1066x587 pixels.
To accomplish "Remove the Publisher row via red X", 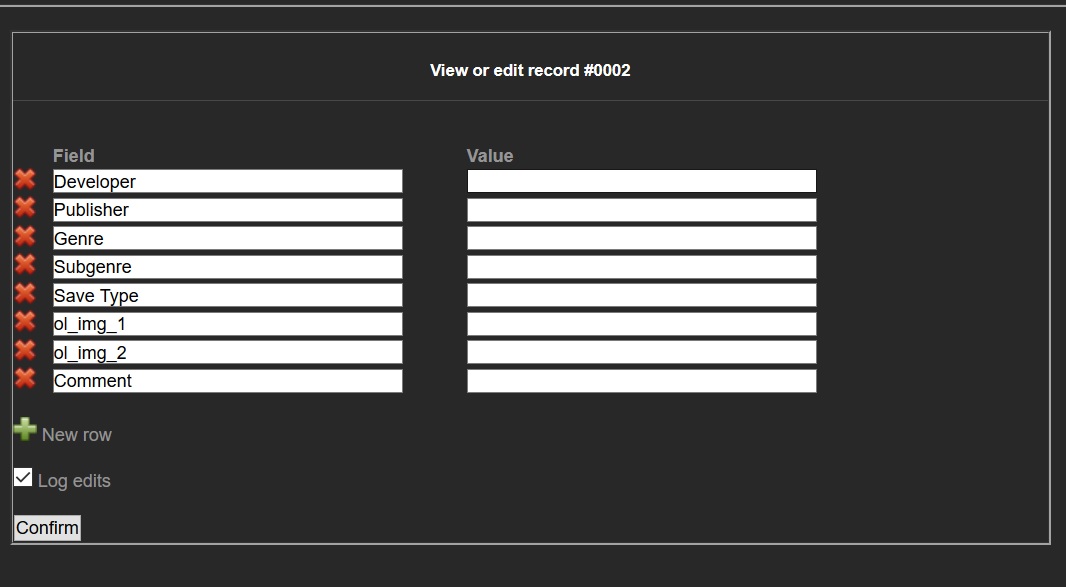I will pos(25,208).
